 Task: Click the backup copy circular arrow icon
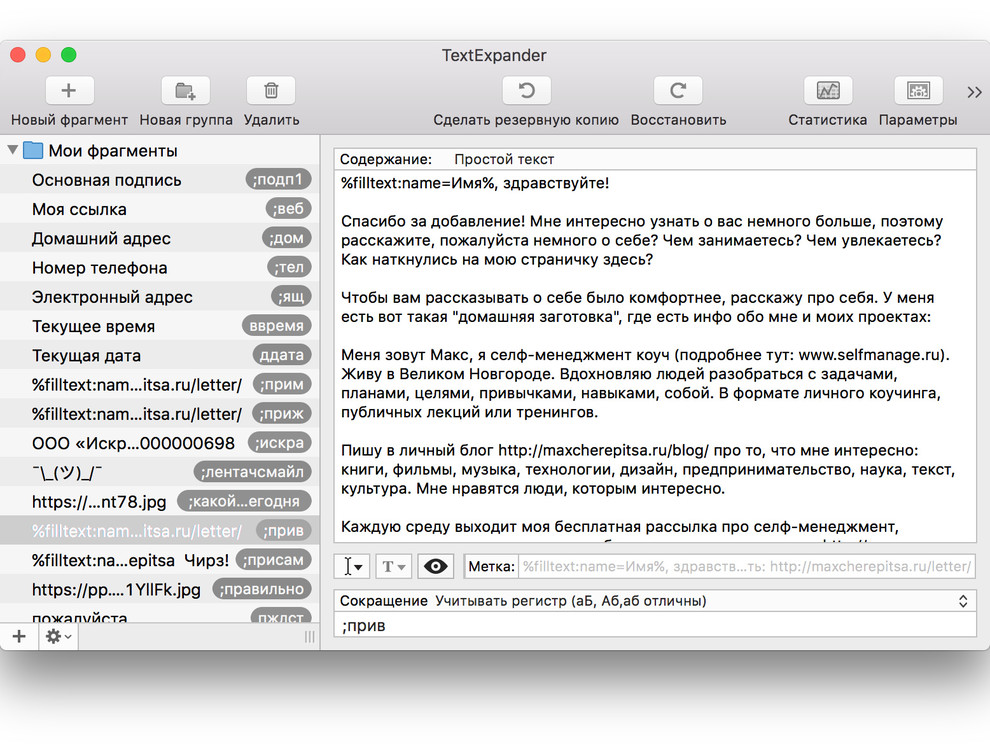pos(526,91)
